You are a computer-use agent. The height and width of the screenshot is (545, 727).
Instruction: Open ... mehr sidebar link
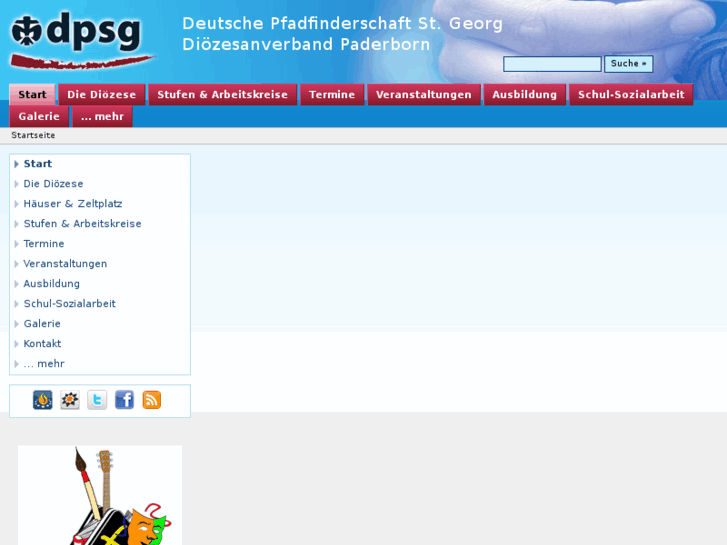tap(44, 364)
